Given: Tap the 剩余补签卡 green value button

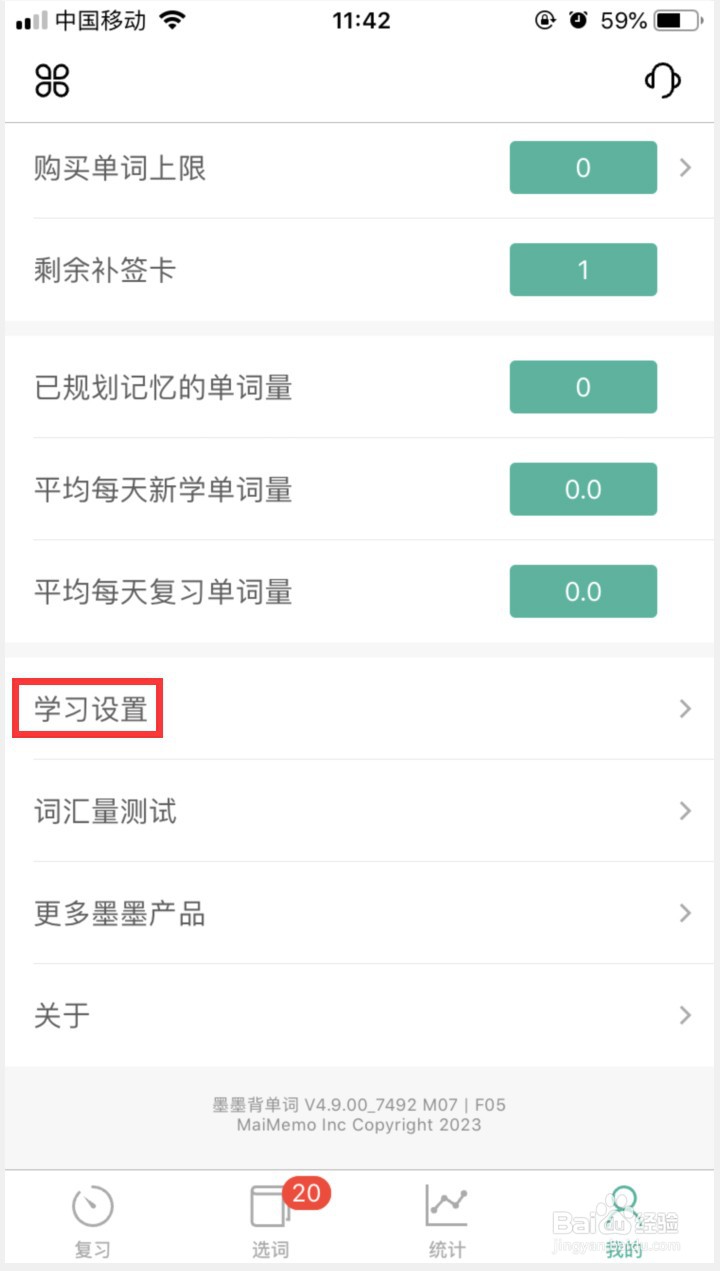Looking at the screenshot, I should (x=583, y=270).
